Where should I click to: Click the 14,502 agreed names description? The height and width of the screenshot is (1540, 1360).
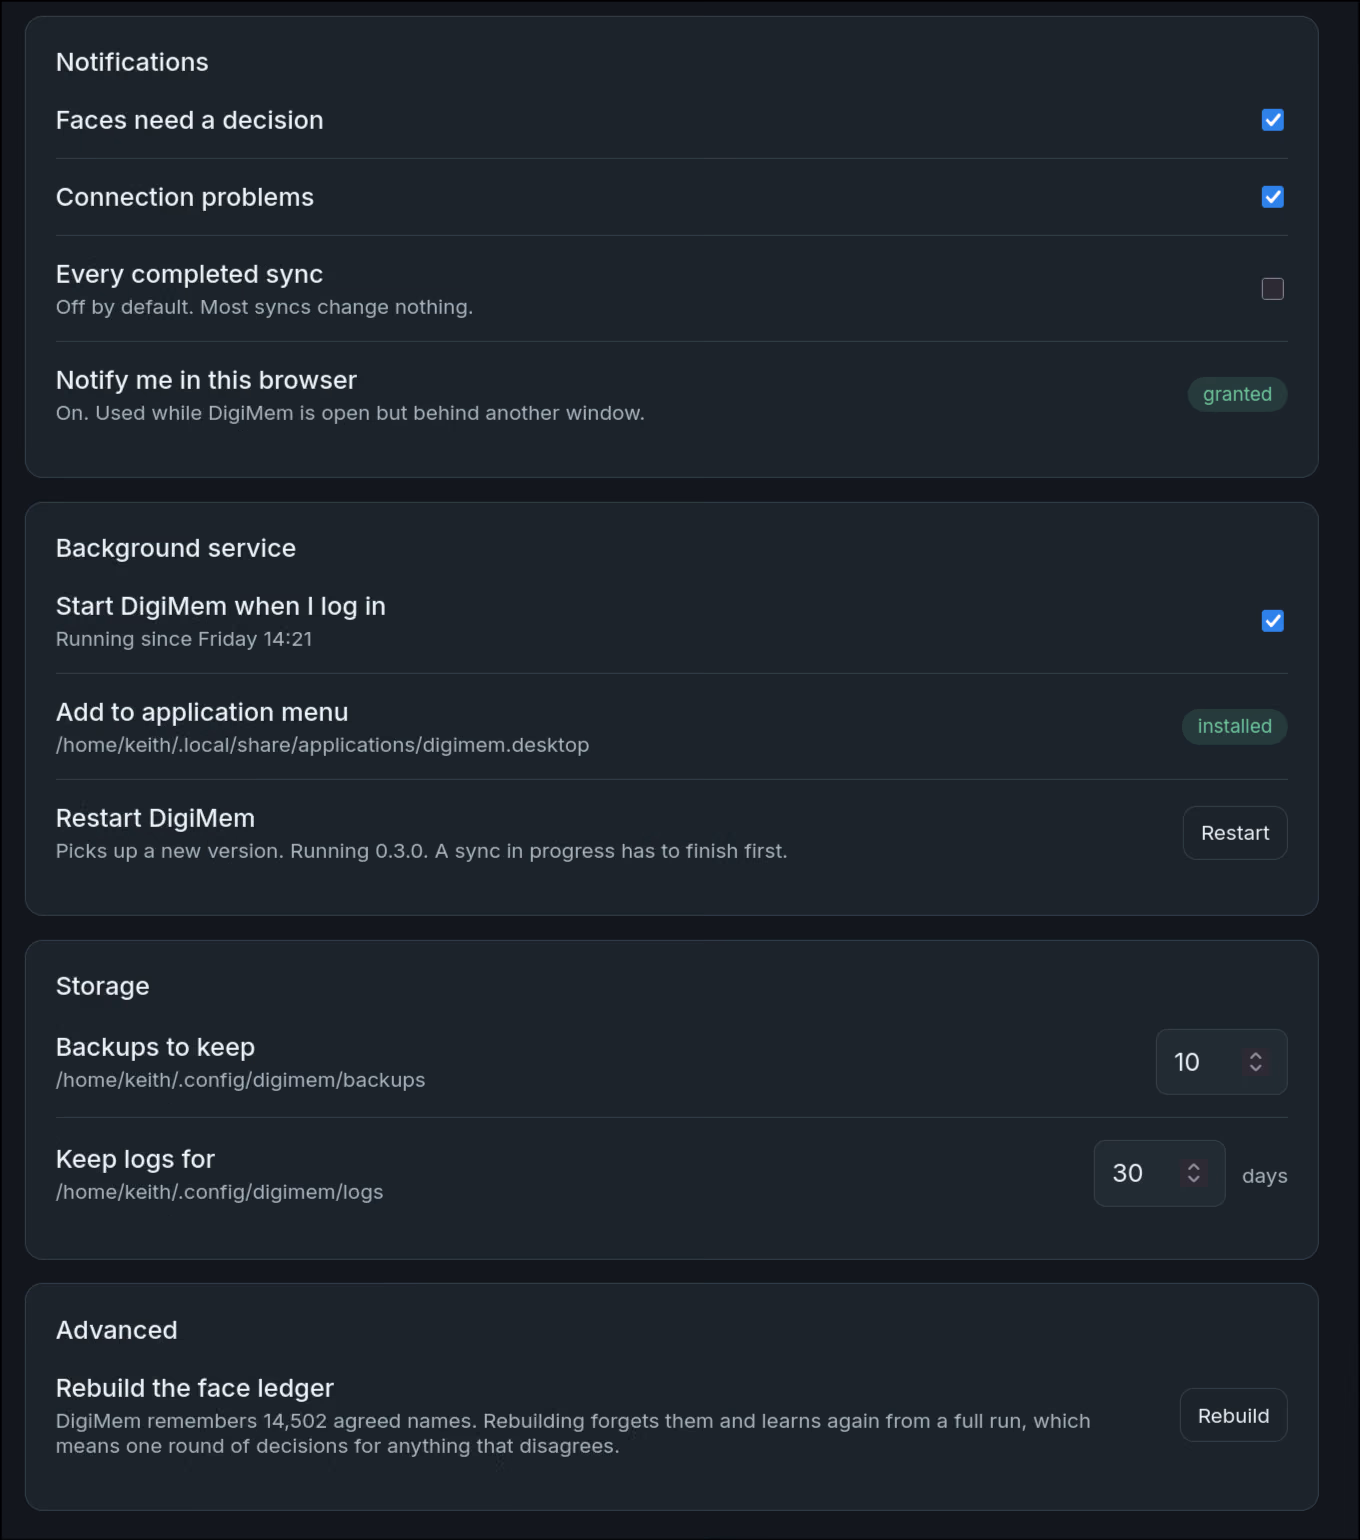573,1433
